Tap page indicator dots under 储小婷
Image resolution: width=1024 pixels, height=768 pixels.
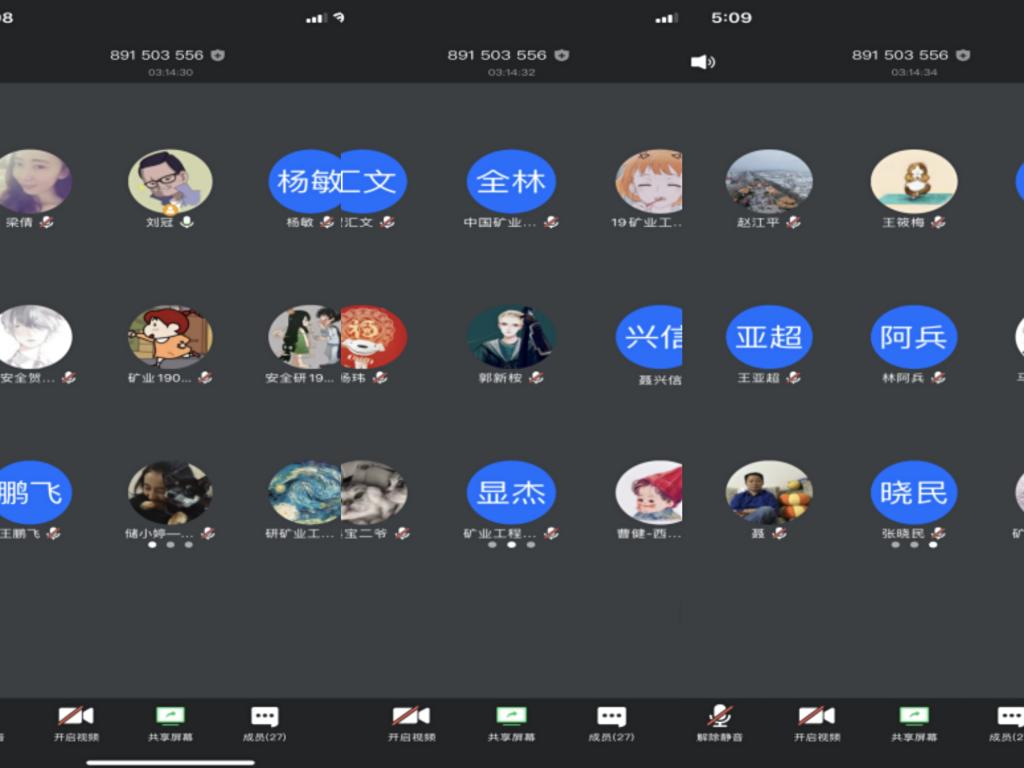pyautogui.click(x=170, y=545)
